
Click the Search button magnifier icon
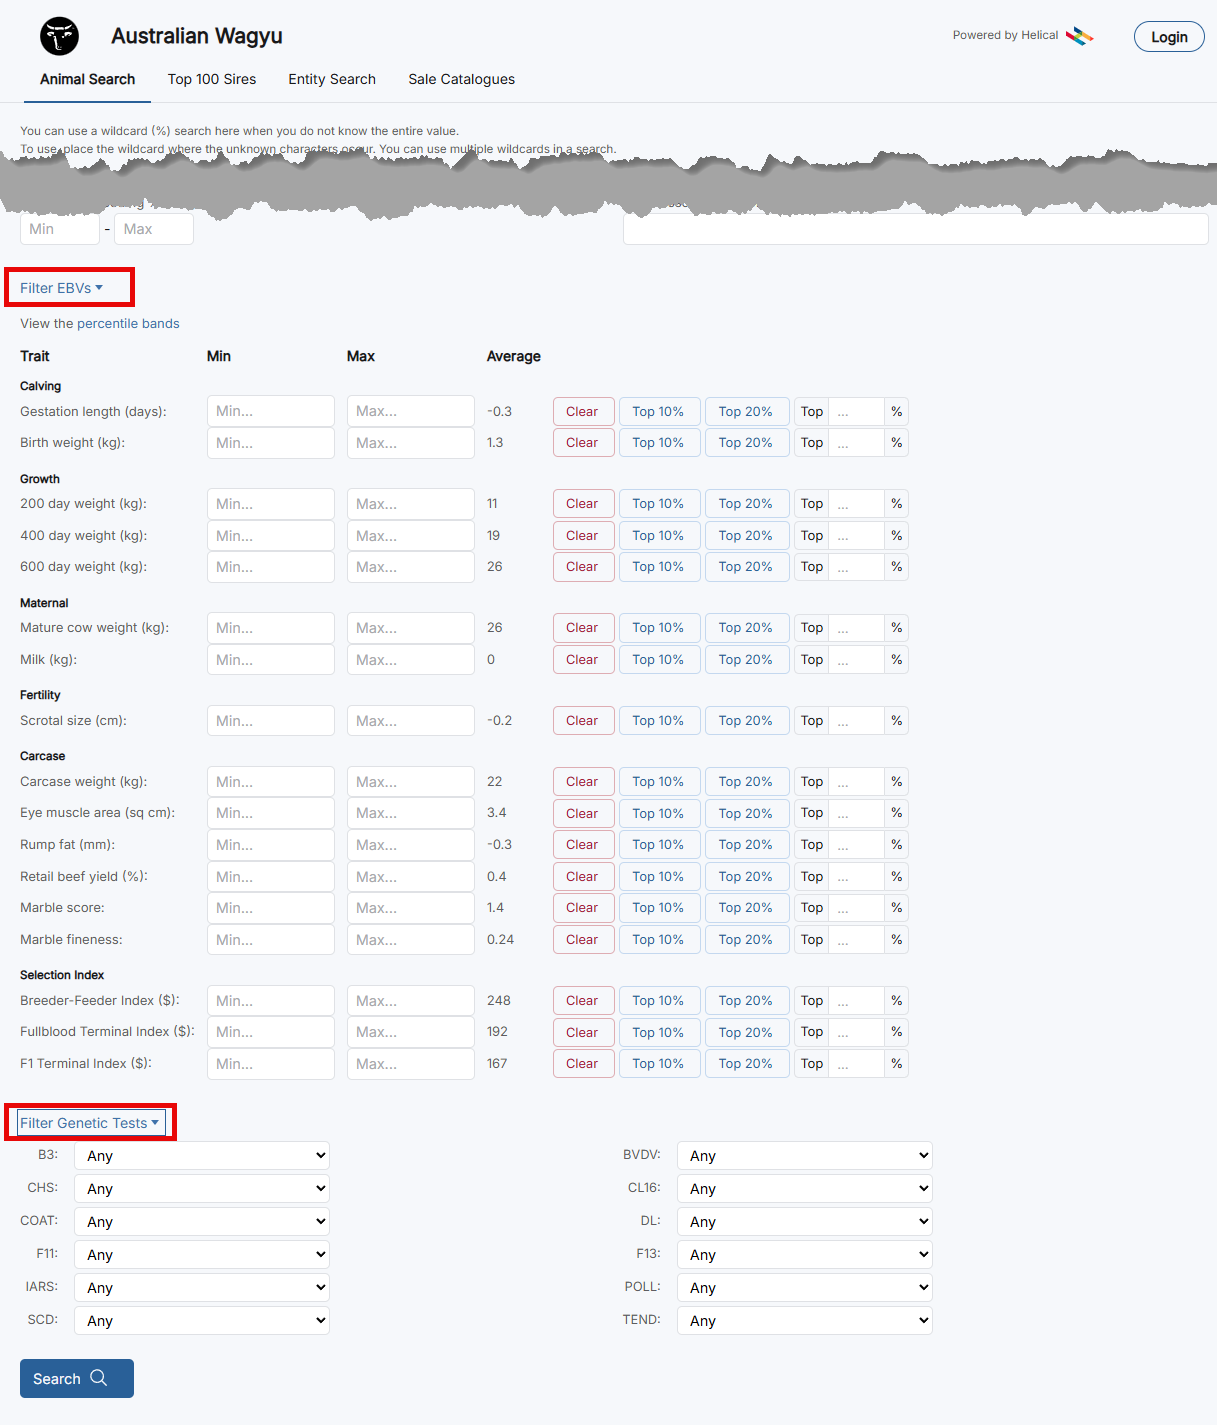coord(99,1378)
